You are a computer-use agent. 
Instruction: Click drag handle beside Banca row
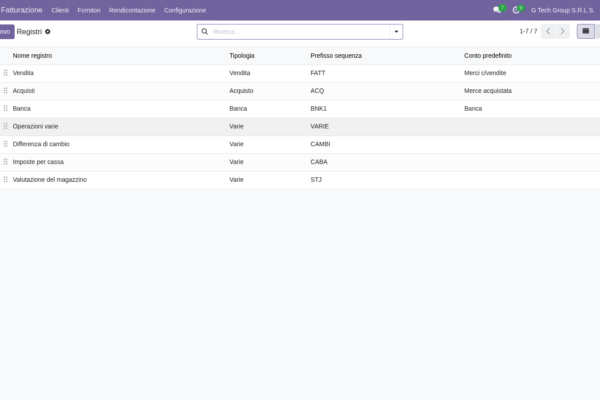coord(5,108)
